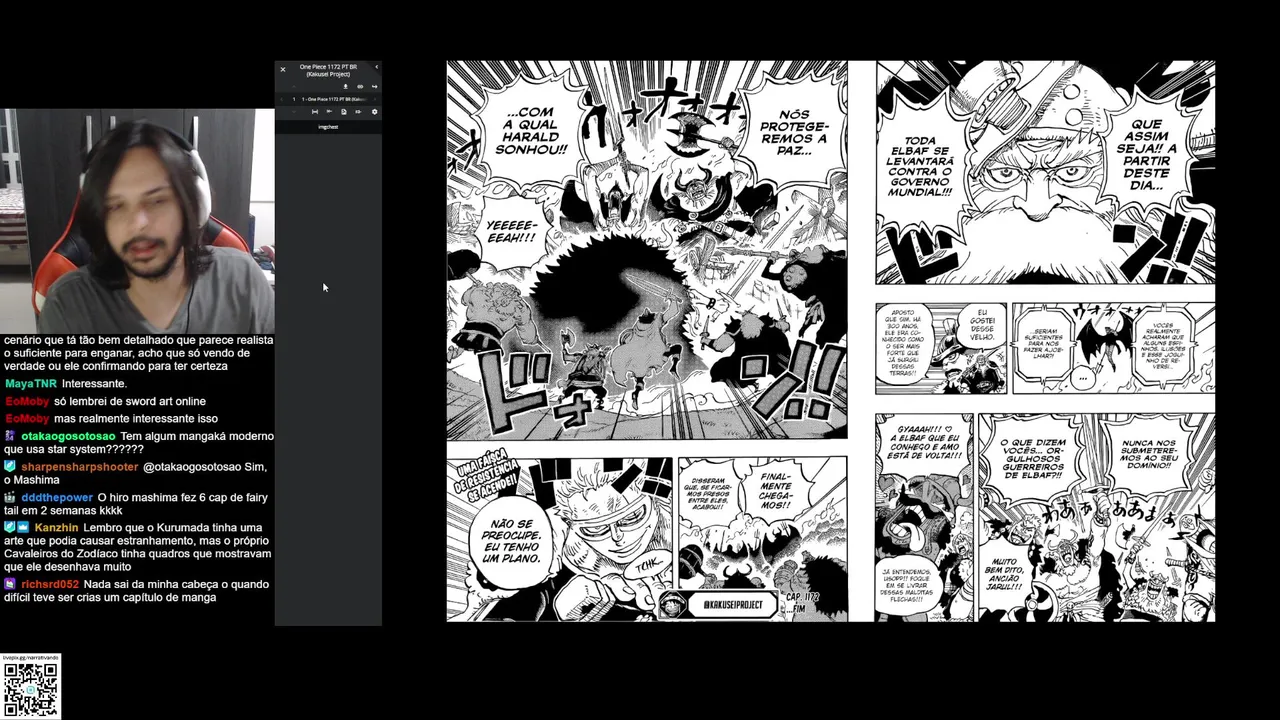Close the One Piece reader sidebar
1280x720 pixels.
[283, 70]
